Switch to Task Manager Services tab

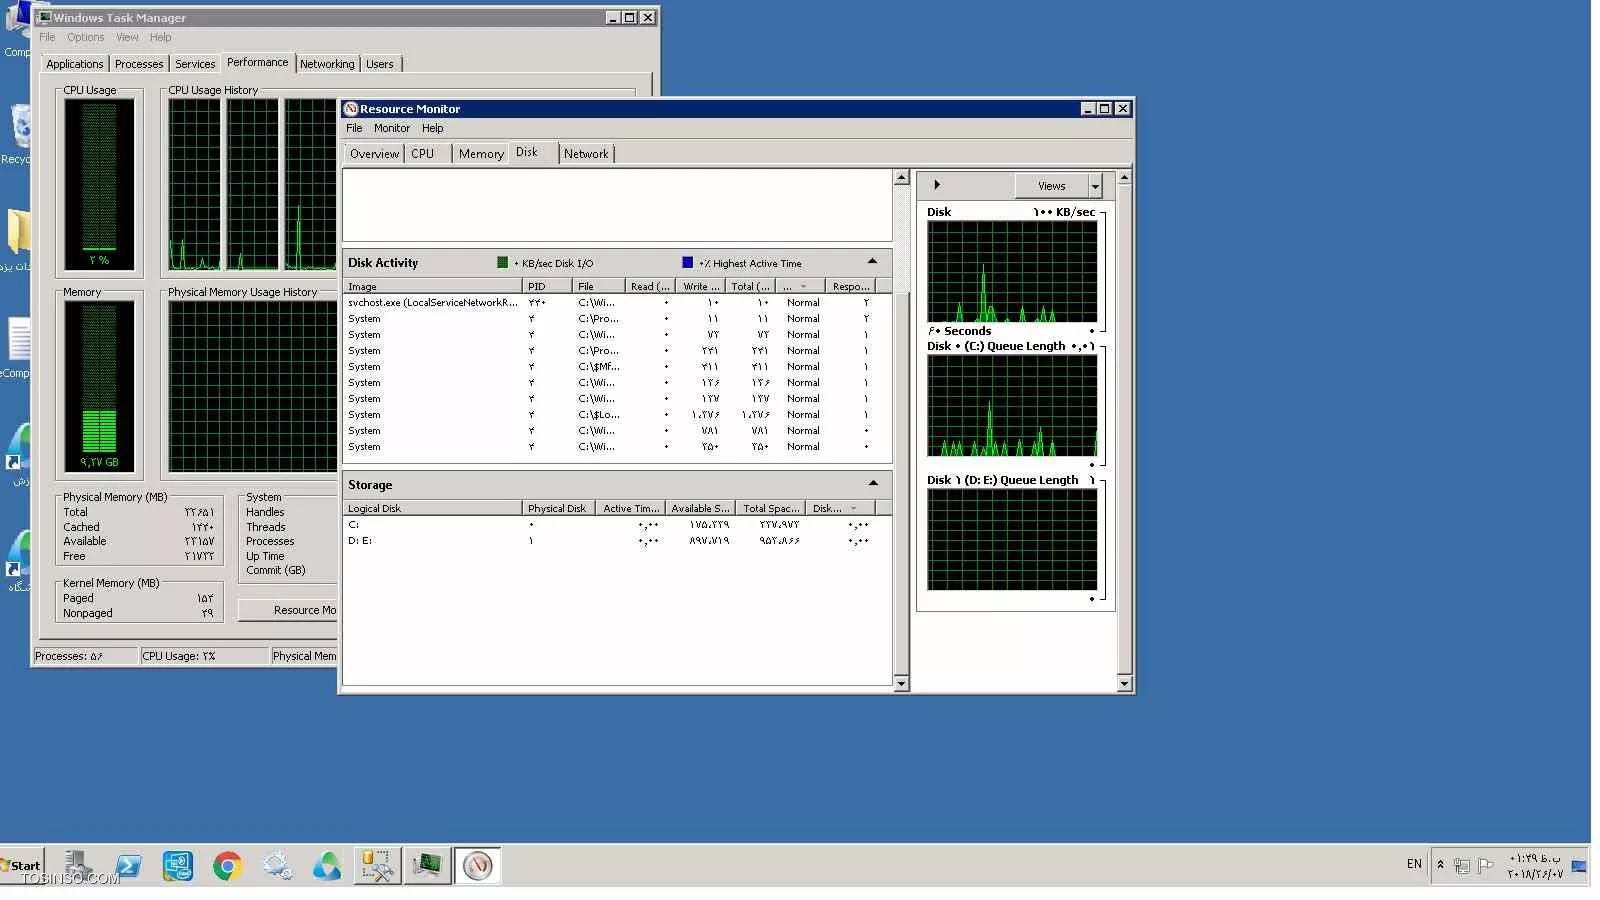click(x=195, y=64)
